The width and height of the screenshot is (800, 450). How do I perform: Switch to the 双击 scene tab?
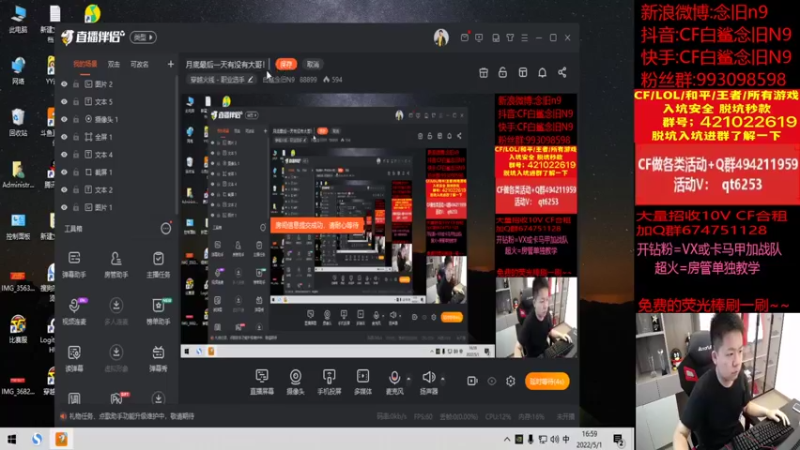coord(114,64)
